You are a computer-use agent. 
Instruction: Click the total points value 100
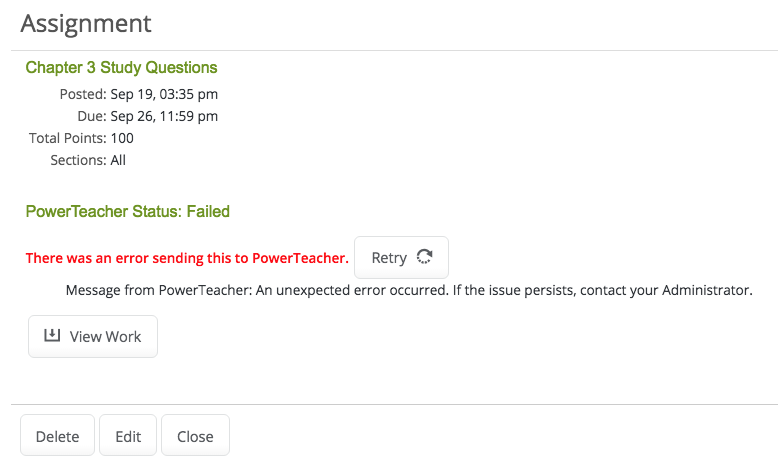coord(122,138)
